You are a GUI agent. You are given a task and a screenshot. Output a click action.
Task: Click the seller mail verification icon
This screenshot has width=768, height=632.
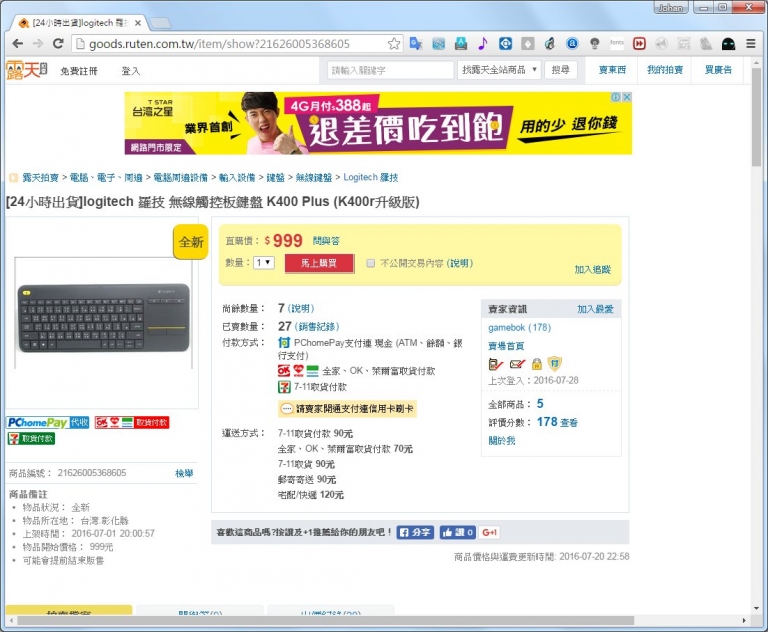click(x=517, y=364)
